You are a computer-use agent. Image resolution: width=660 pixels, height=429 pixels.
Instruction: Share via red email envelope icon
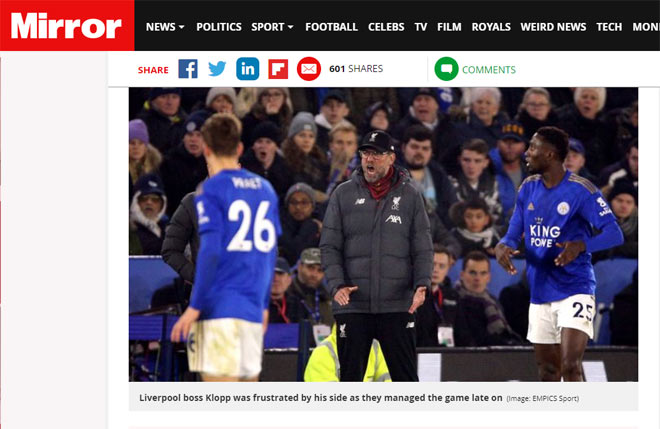point(309,69)
